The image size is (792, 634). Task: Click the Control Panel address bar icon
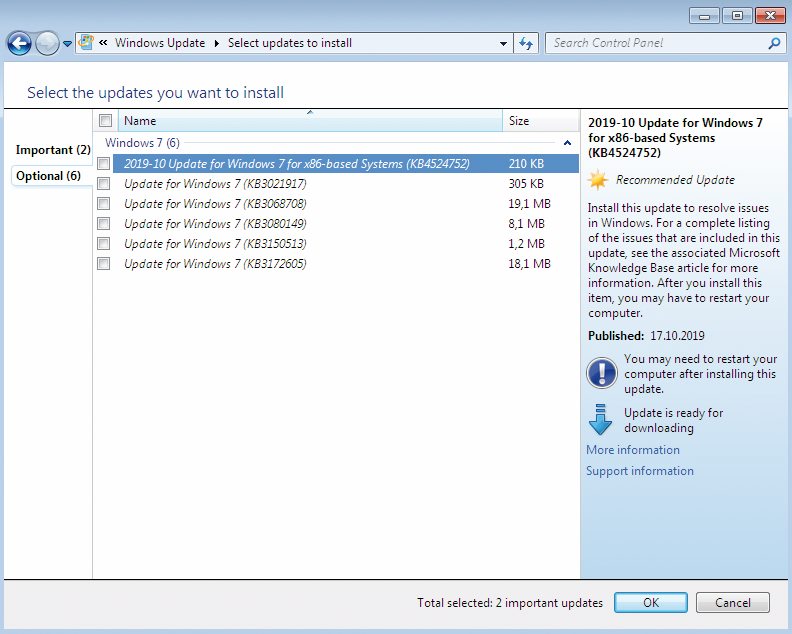[87, 43]
